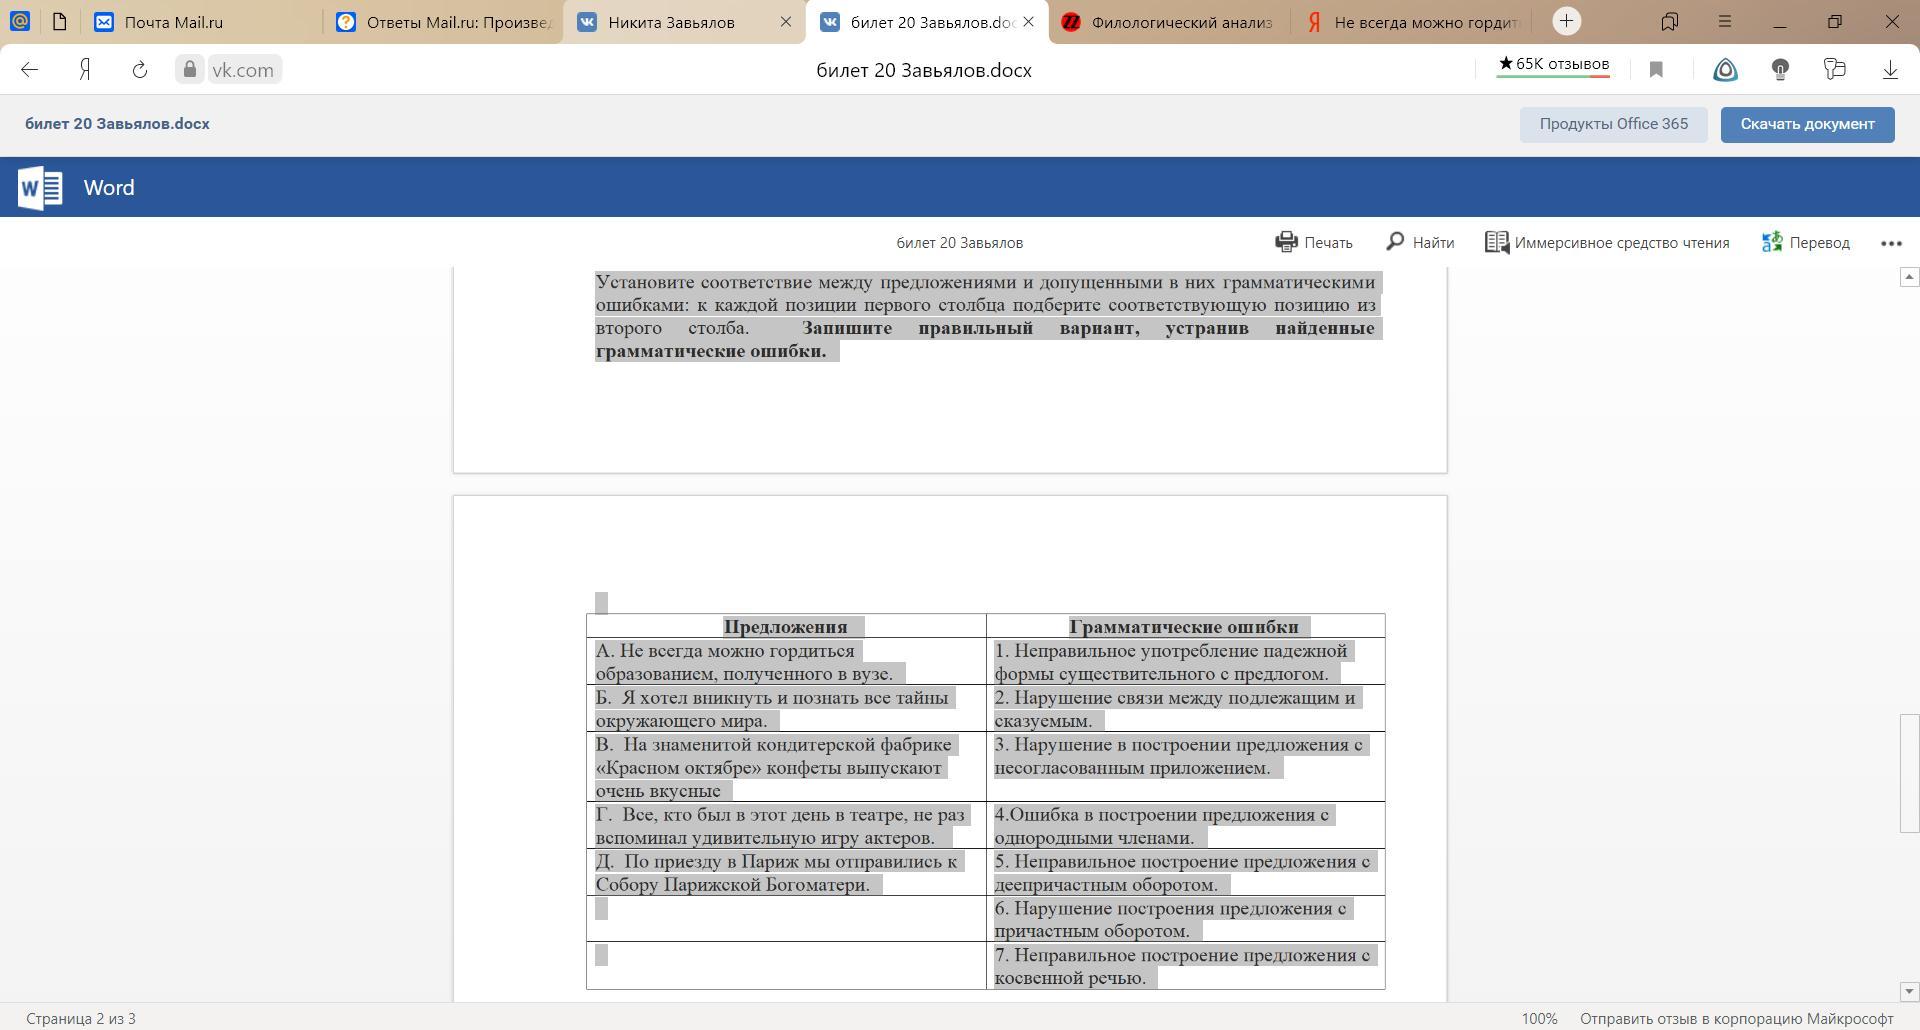Switch to the Не всегда можно гордиться tab
The height and width of the screenshot is (1030, 1920).
pyautogui.click(x=1412, y=22)
